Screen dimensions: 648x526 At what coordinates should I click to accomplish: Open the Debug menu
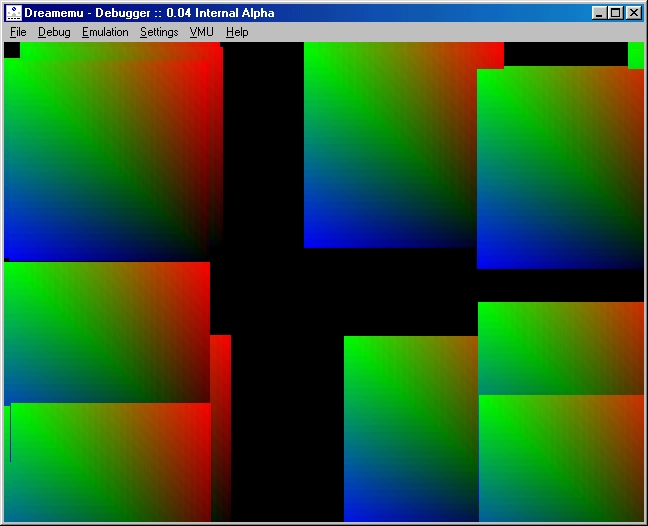(54, 32)
